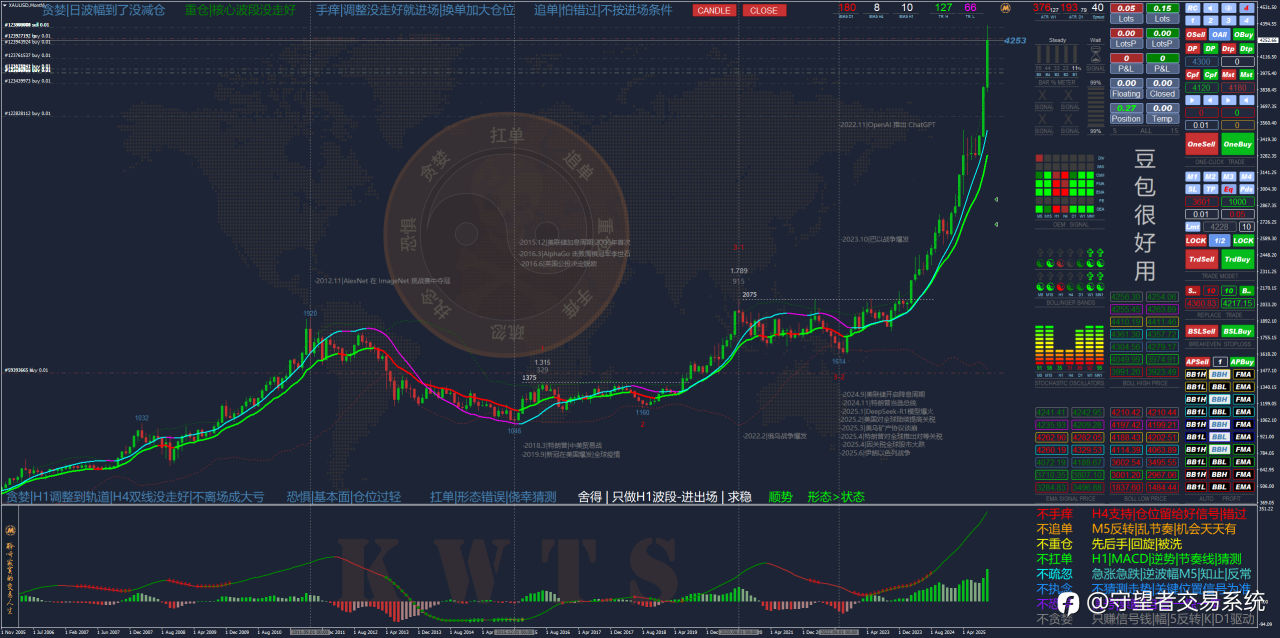Click the 4300 price input field
Image resolution: width=1280 pixels, height=638 pixels.
[1202, 61]
